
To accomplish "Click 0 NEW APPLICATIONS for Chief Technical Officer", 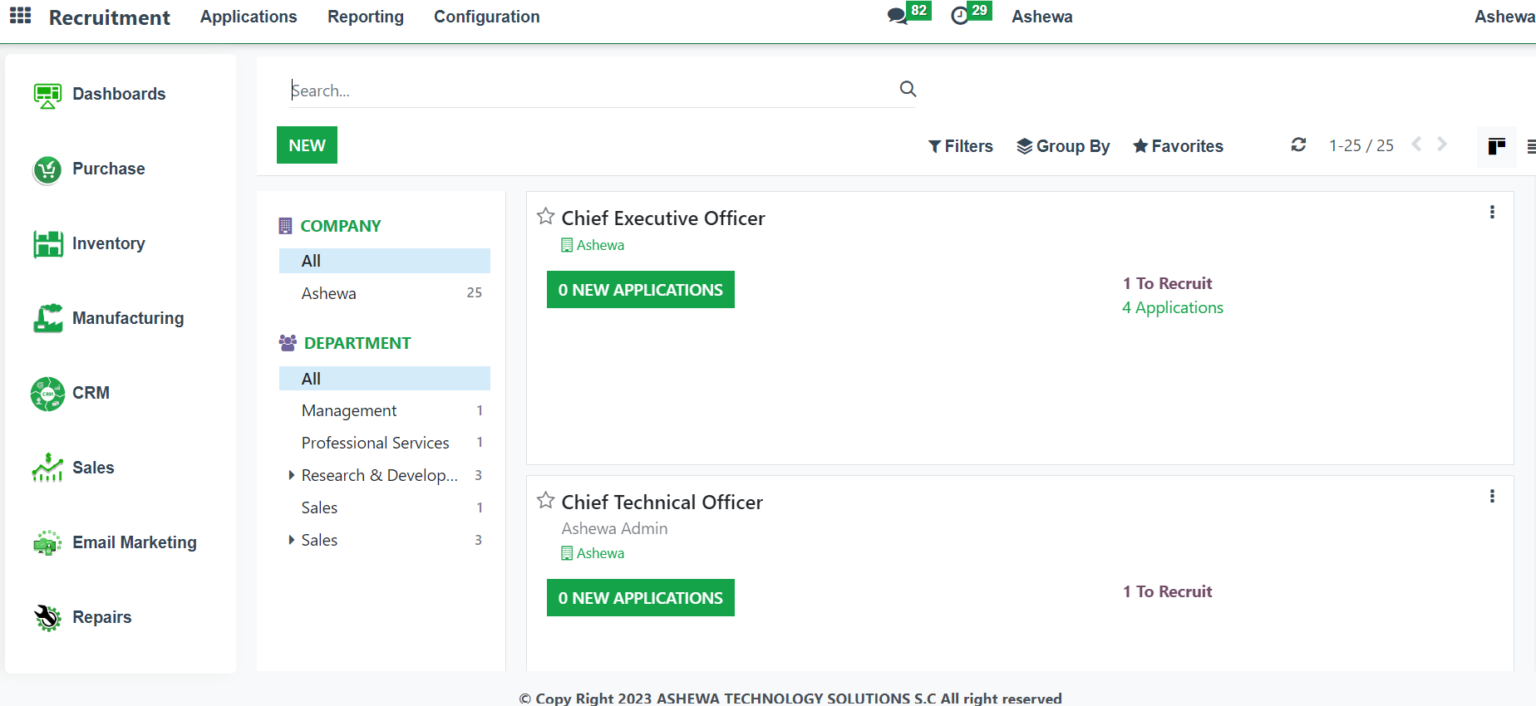I will (x=641, y=598).
